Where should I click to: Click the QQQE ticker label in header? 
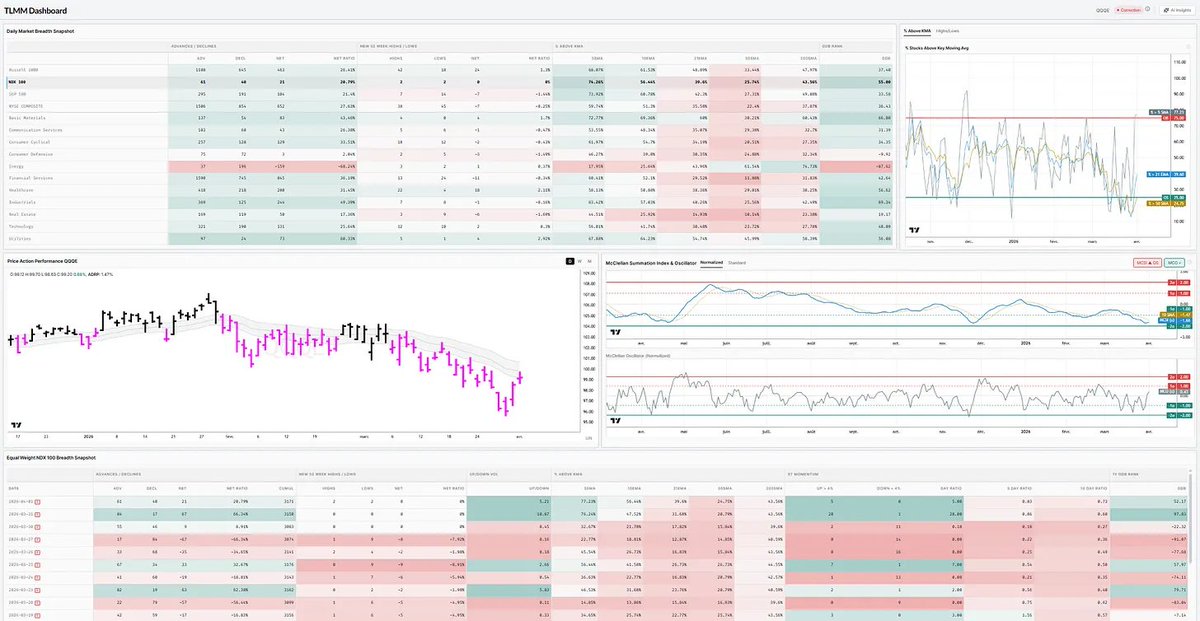(x=1102, y=10)
